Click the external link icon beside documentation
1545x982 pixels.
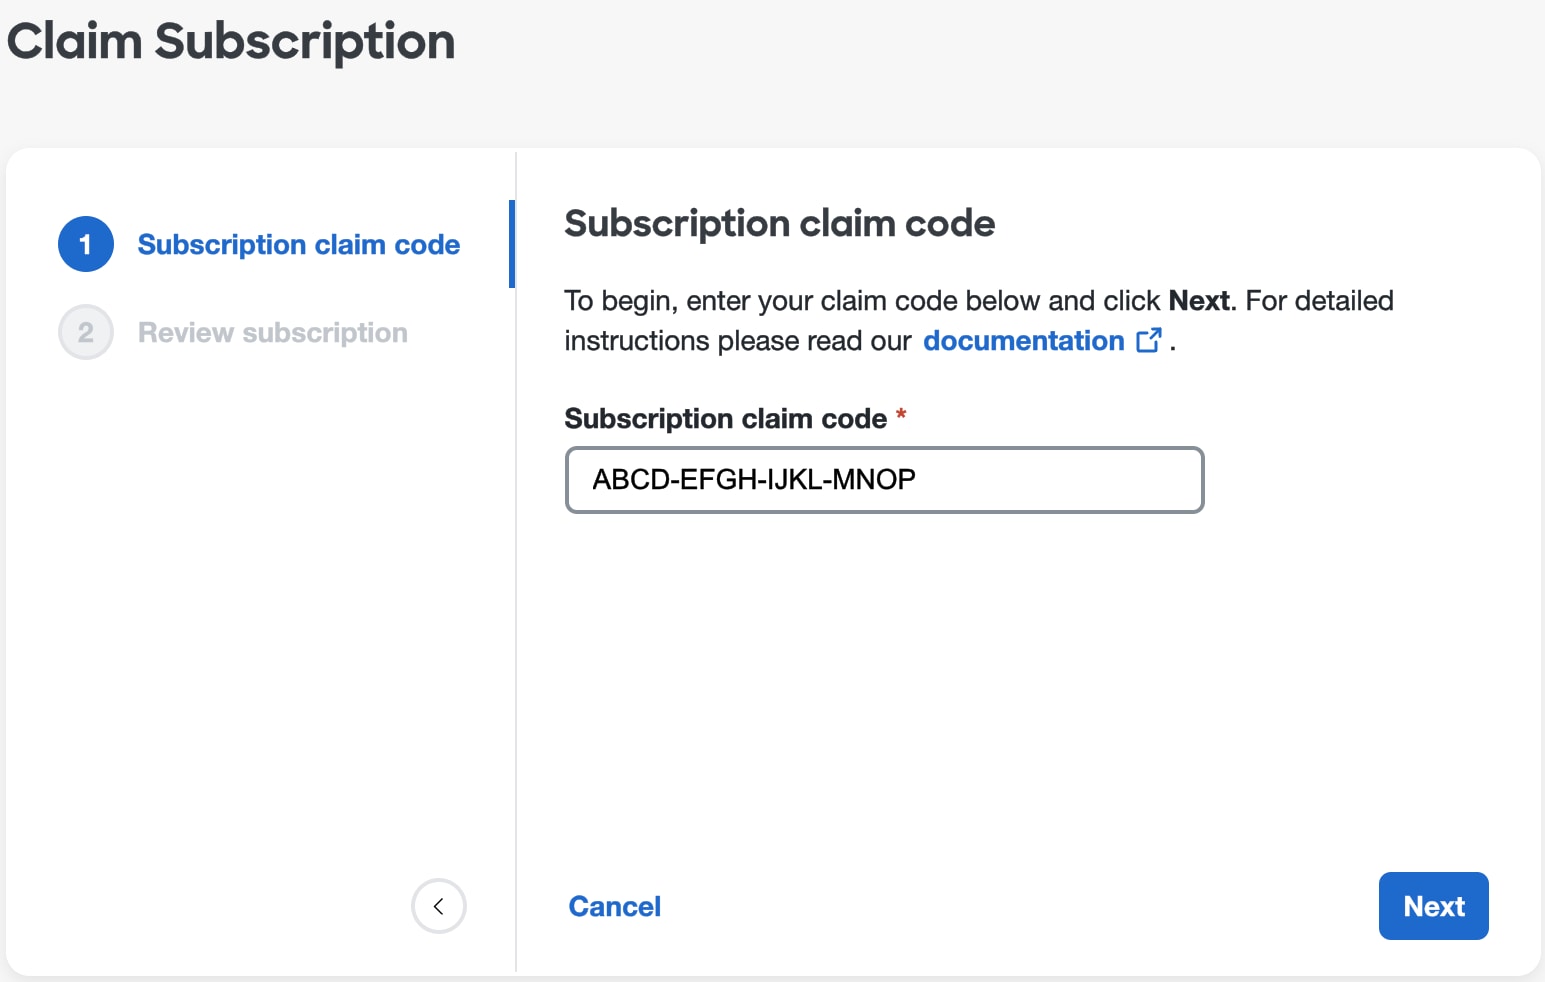click(x=1149, y=340)
